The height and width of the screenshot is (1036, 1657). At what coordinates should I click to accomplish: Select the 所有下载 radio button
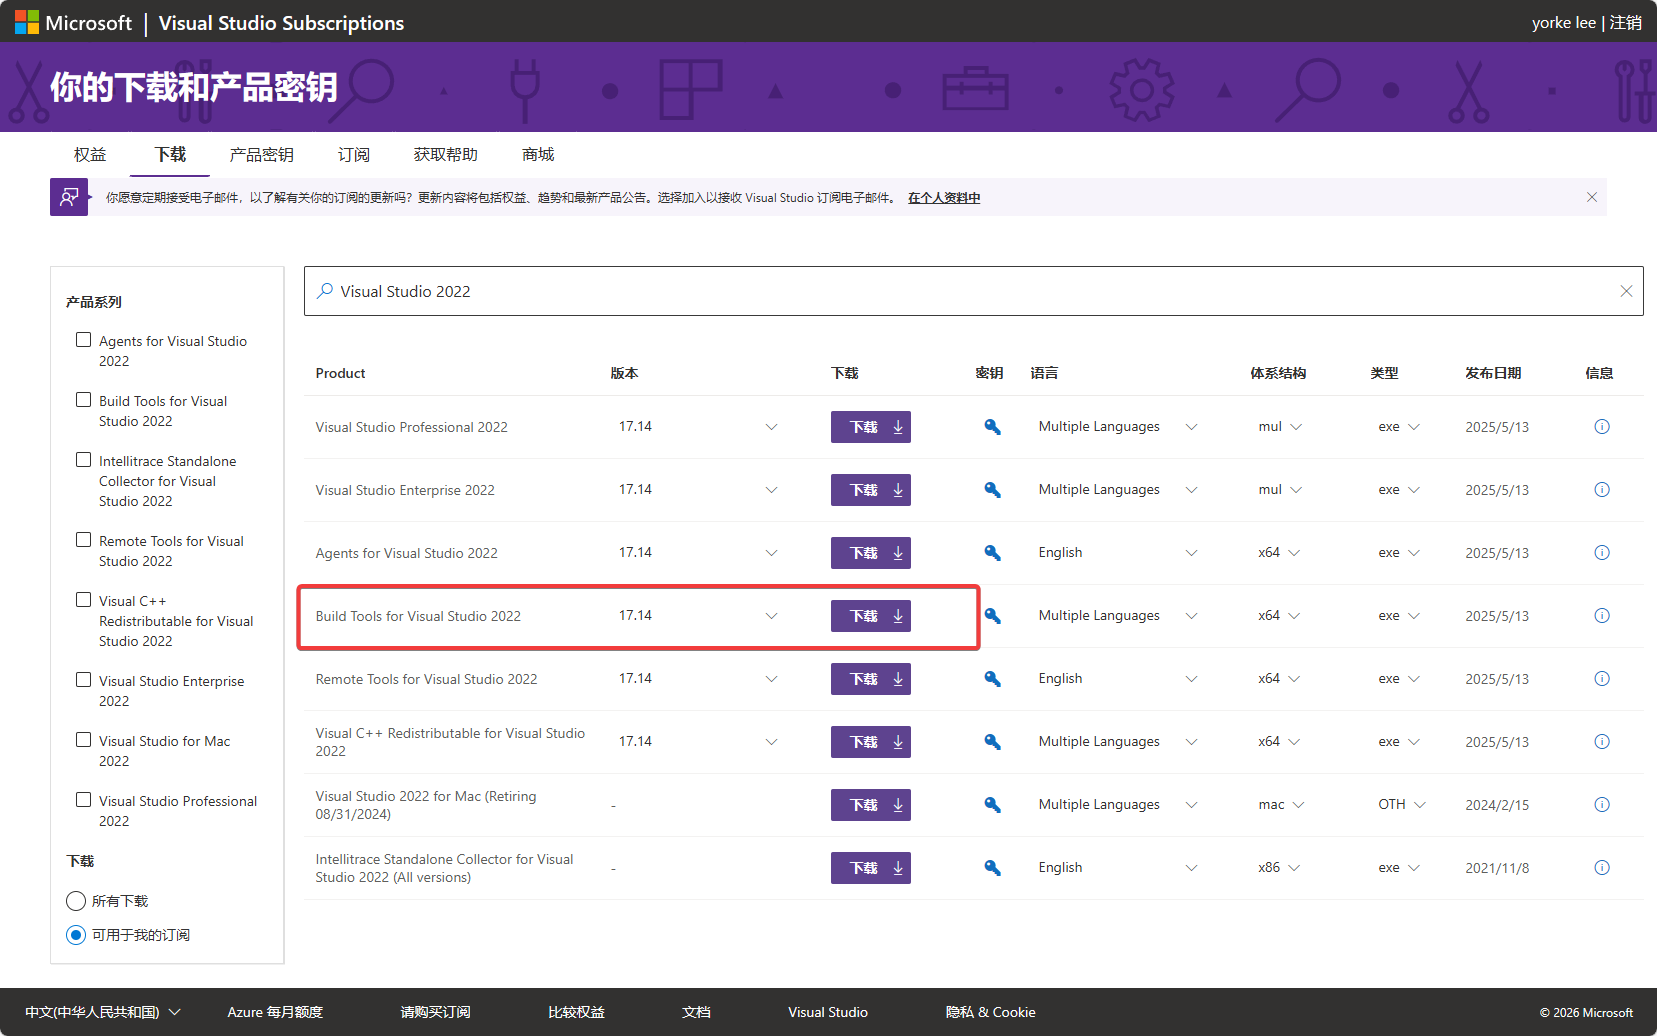click(x=76, y=901)
